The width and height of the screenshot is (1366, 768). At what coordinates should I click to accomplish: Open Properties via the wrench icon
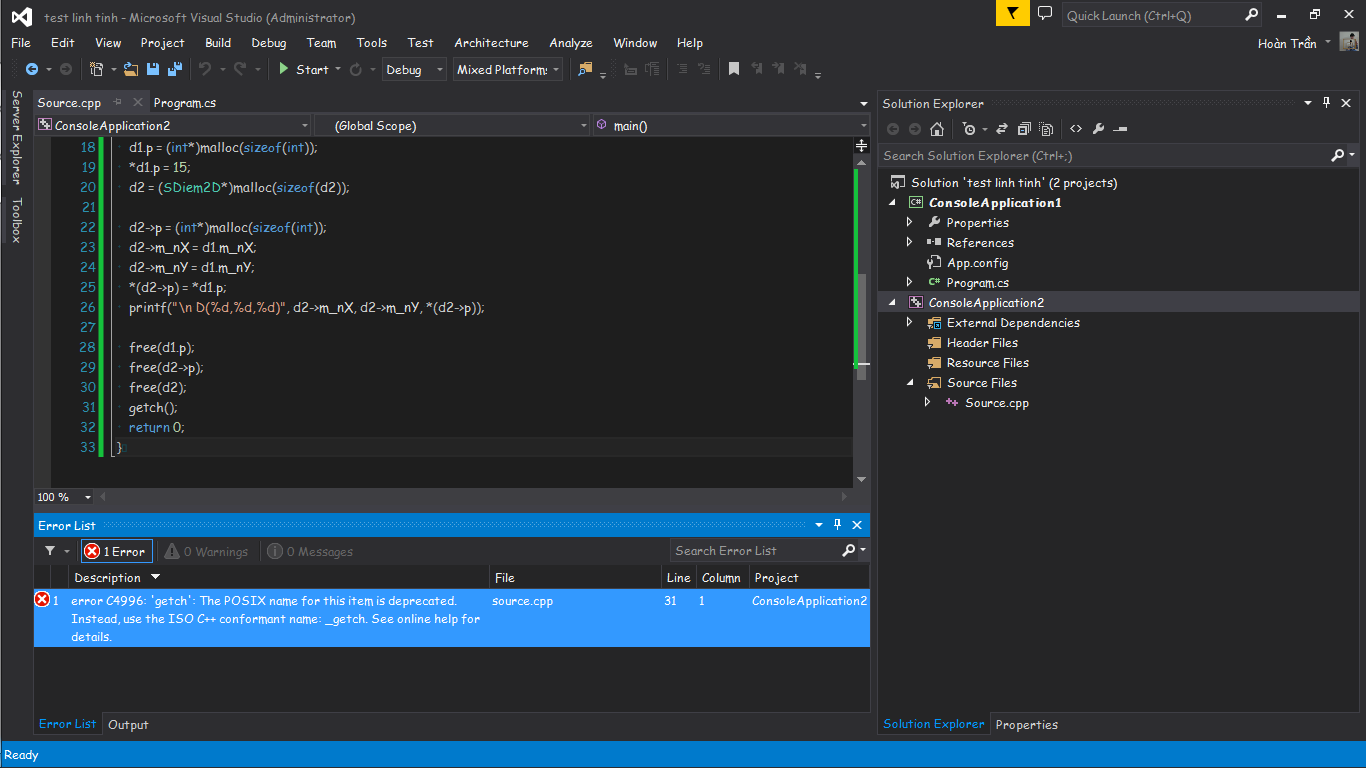tap(1098, 129)
